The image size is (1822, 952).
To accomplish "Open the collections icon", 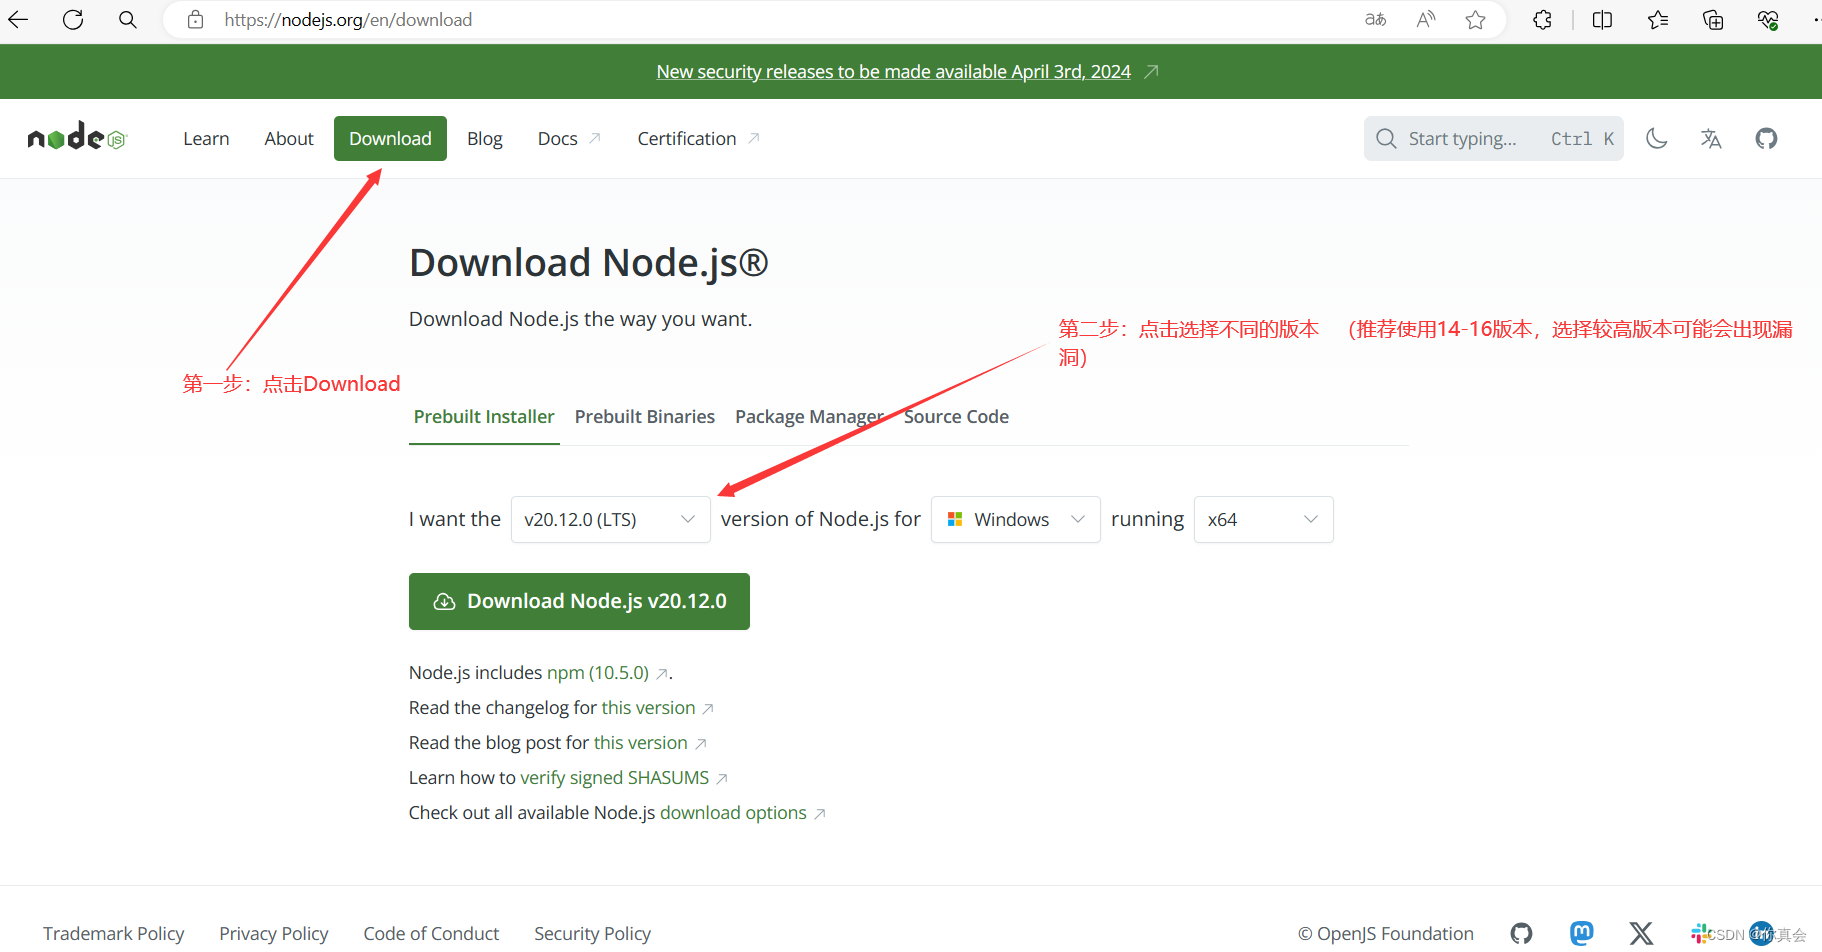I will 1713,19.
